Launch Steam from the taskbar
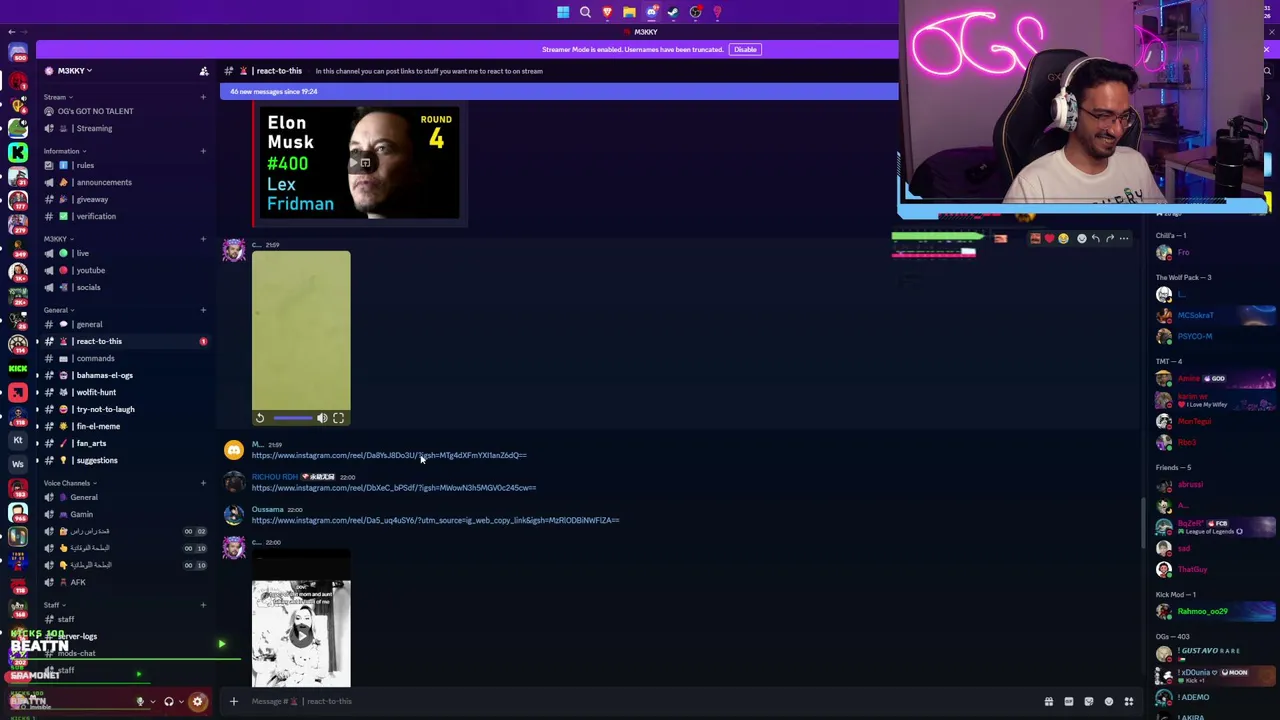The height and width of the screenshot is (720, 1280). click(x=673, y=12)
